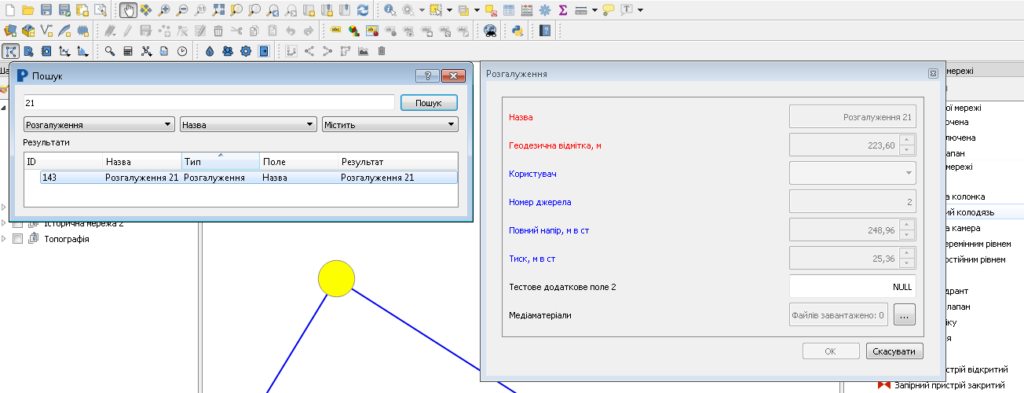Select the Zoom Out magnifier tool
Viewport: 1024px width, 393px height.
click(182, 10)
